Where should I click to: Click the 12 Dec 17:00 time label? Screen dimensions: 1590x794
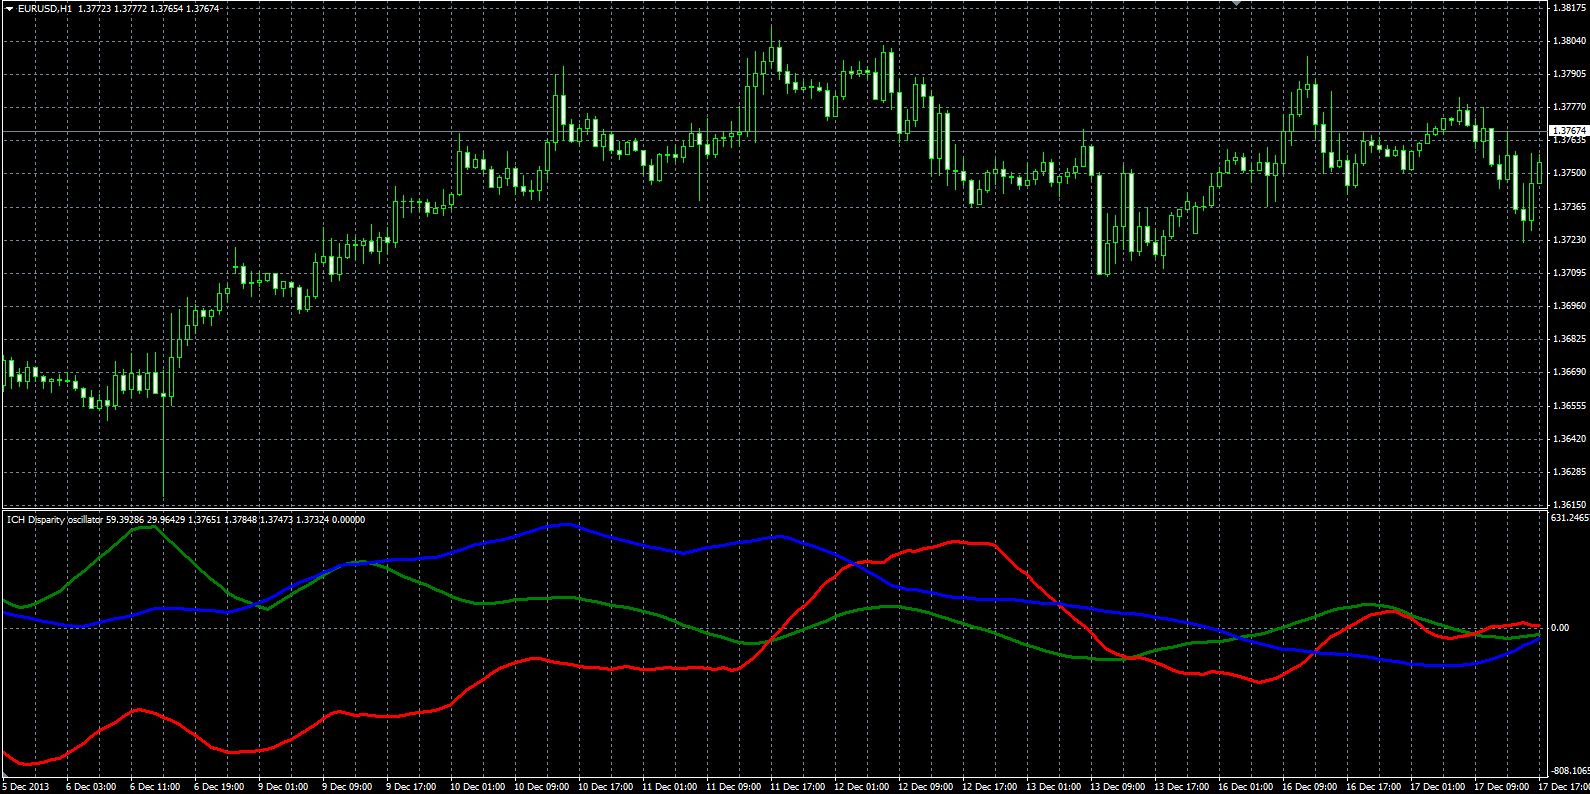(989, 787)
